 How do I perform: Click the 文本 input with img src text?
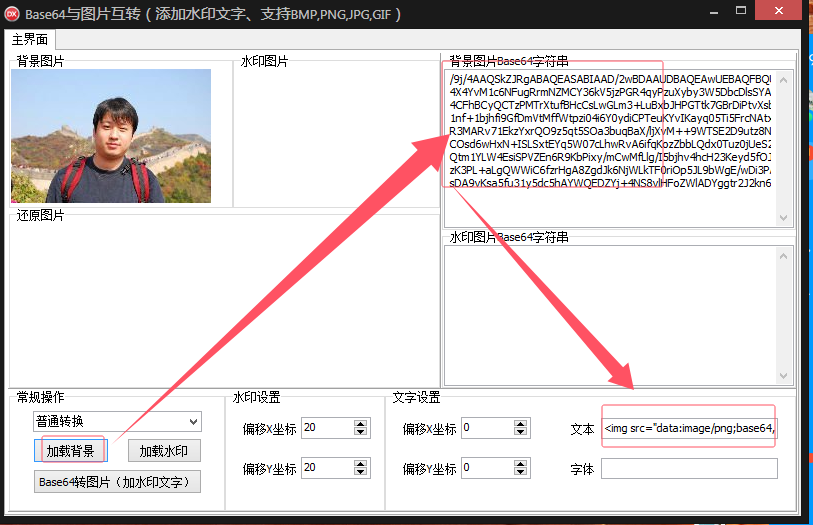click(689, 428)
